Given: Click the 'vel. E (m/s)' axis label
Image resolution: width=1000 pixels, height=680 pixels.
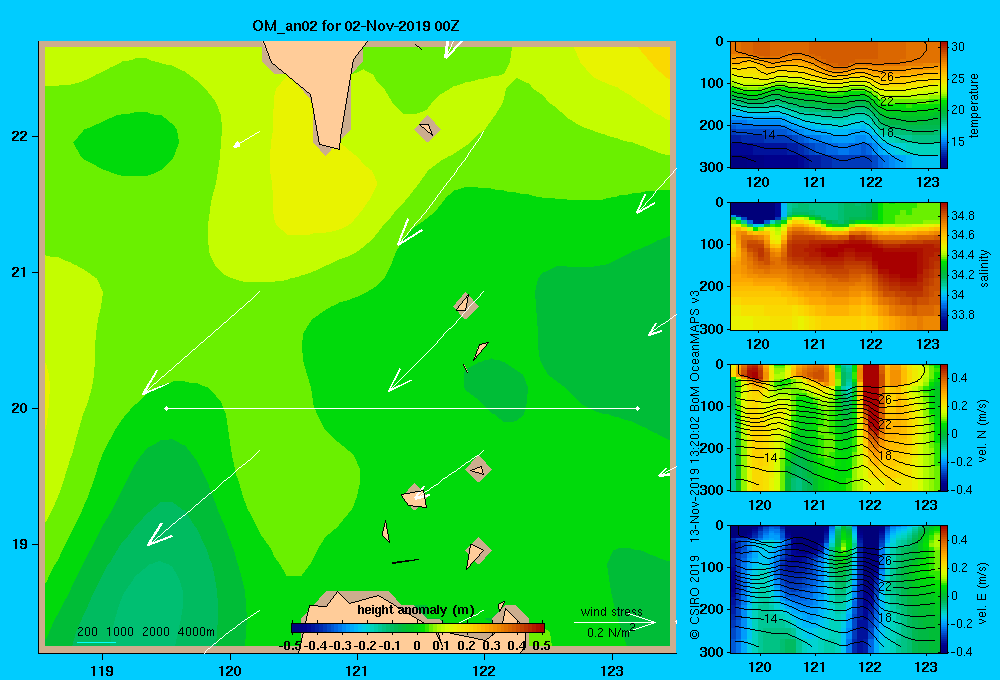Looking at the screenshot, I should click(x=983, y=593).
